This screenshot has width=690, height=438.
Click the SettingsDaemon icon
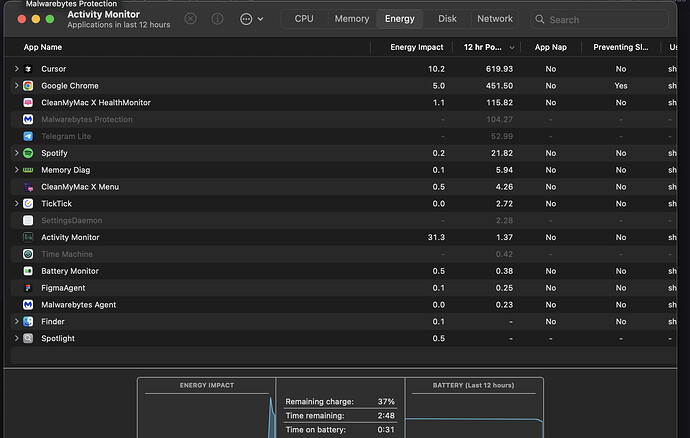tap(28, 221)
